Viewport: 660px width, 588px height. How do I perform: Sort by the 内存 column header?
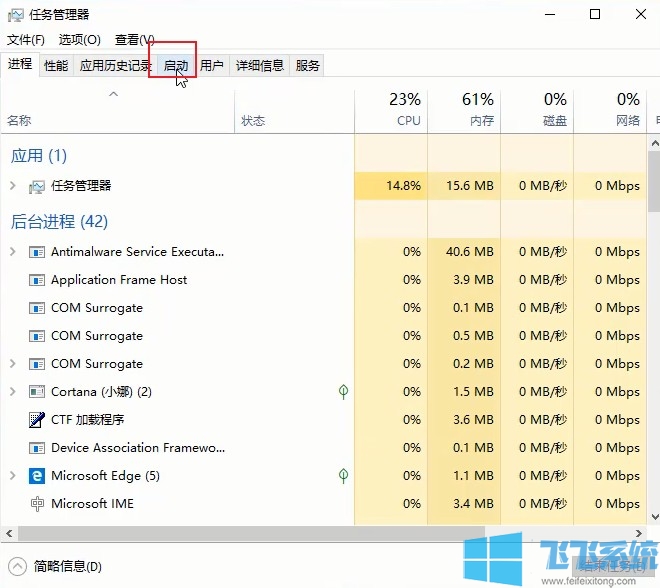click(464, 111)
